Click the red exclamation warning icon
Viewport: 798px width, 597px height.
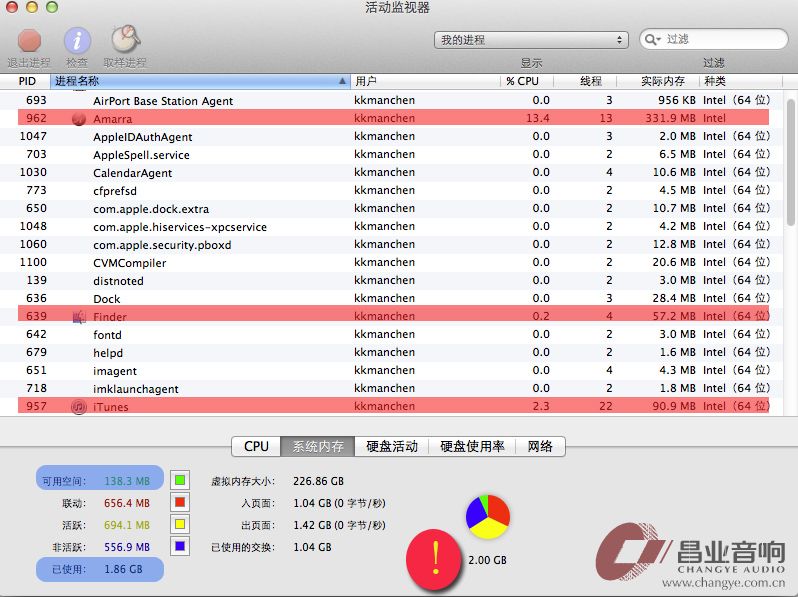434,559
